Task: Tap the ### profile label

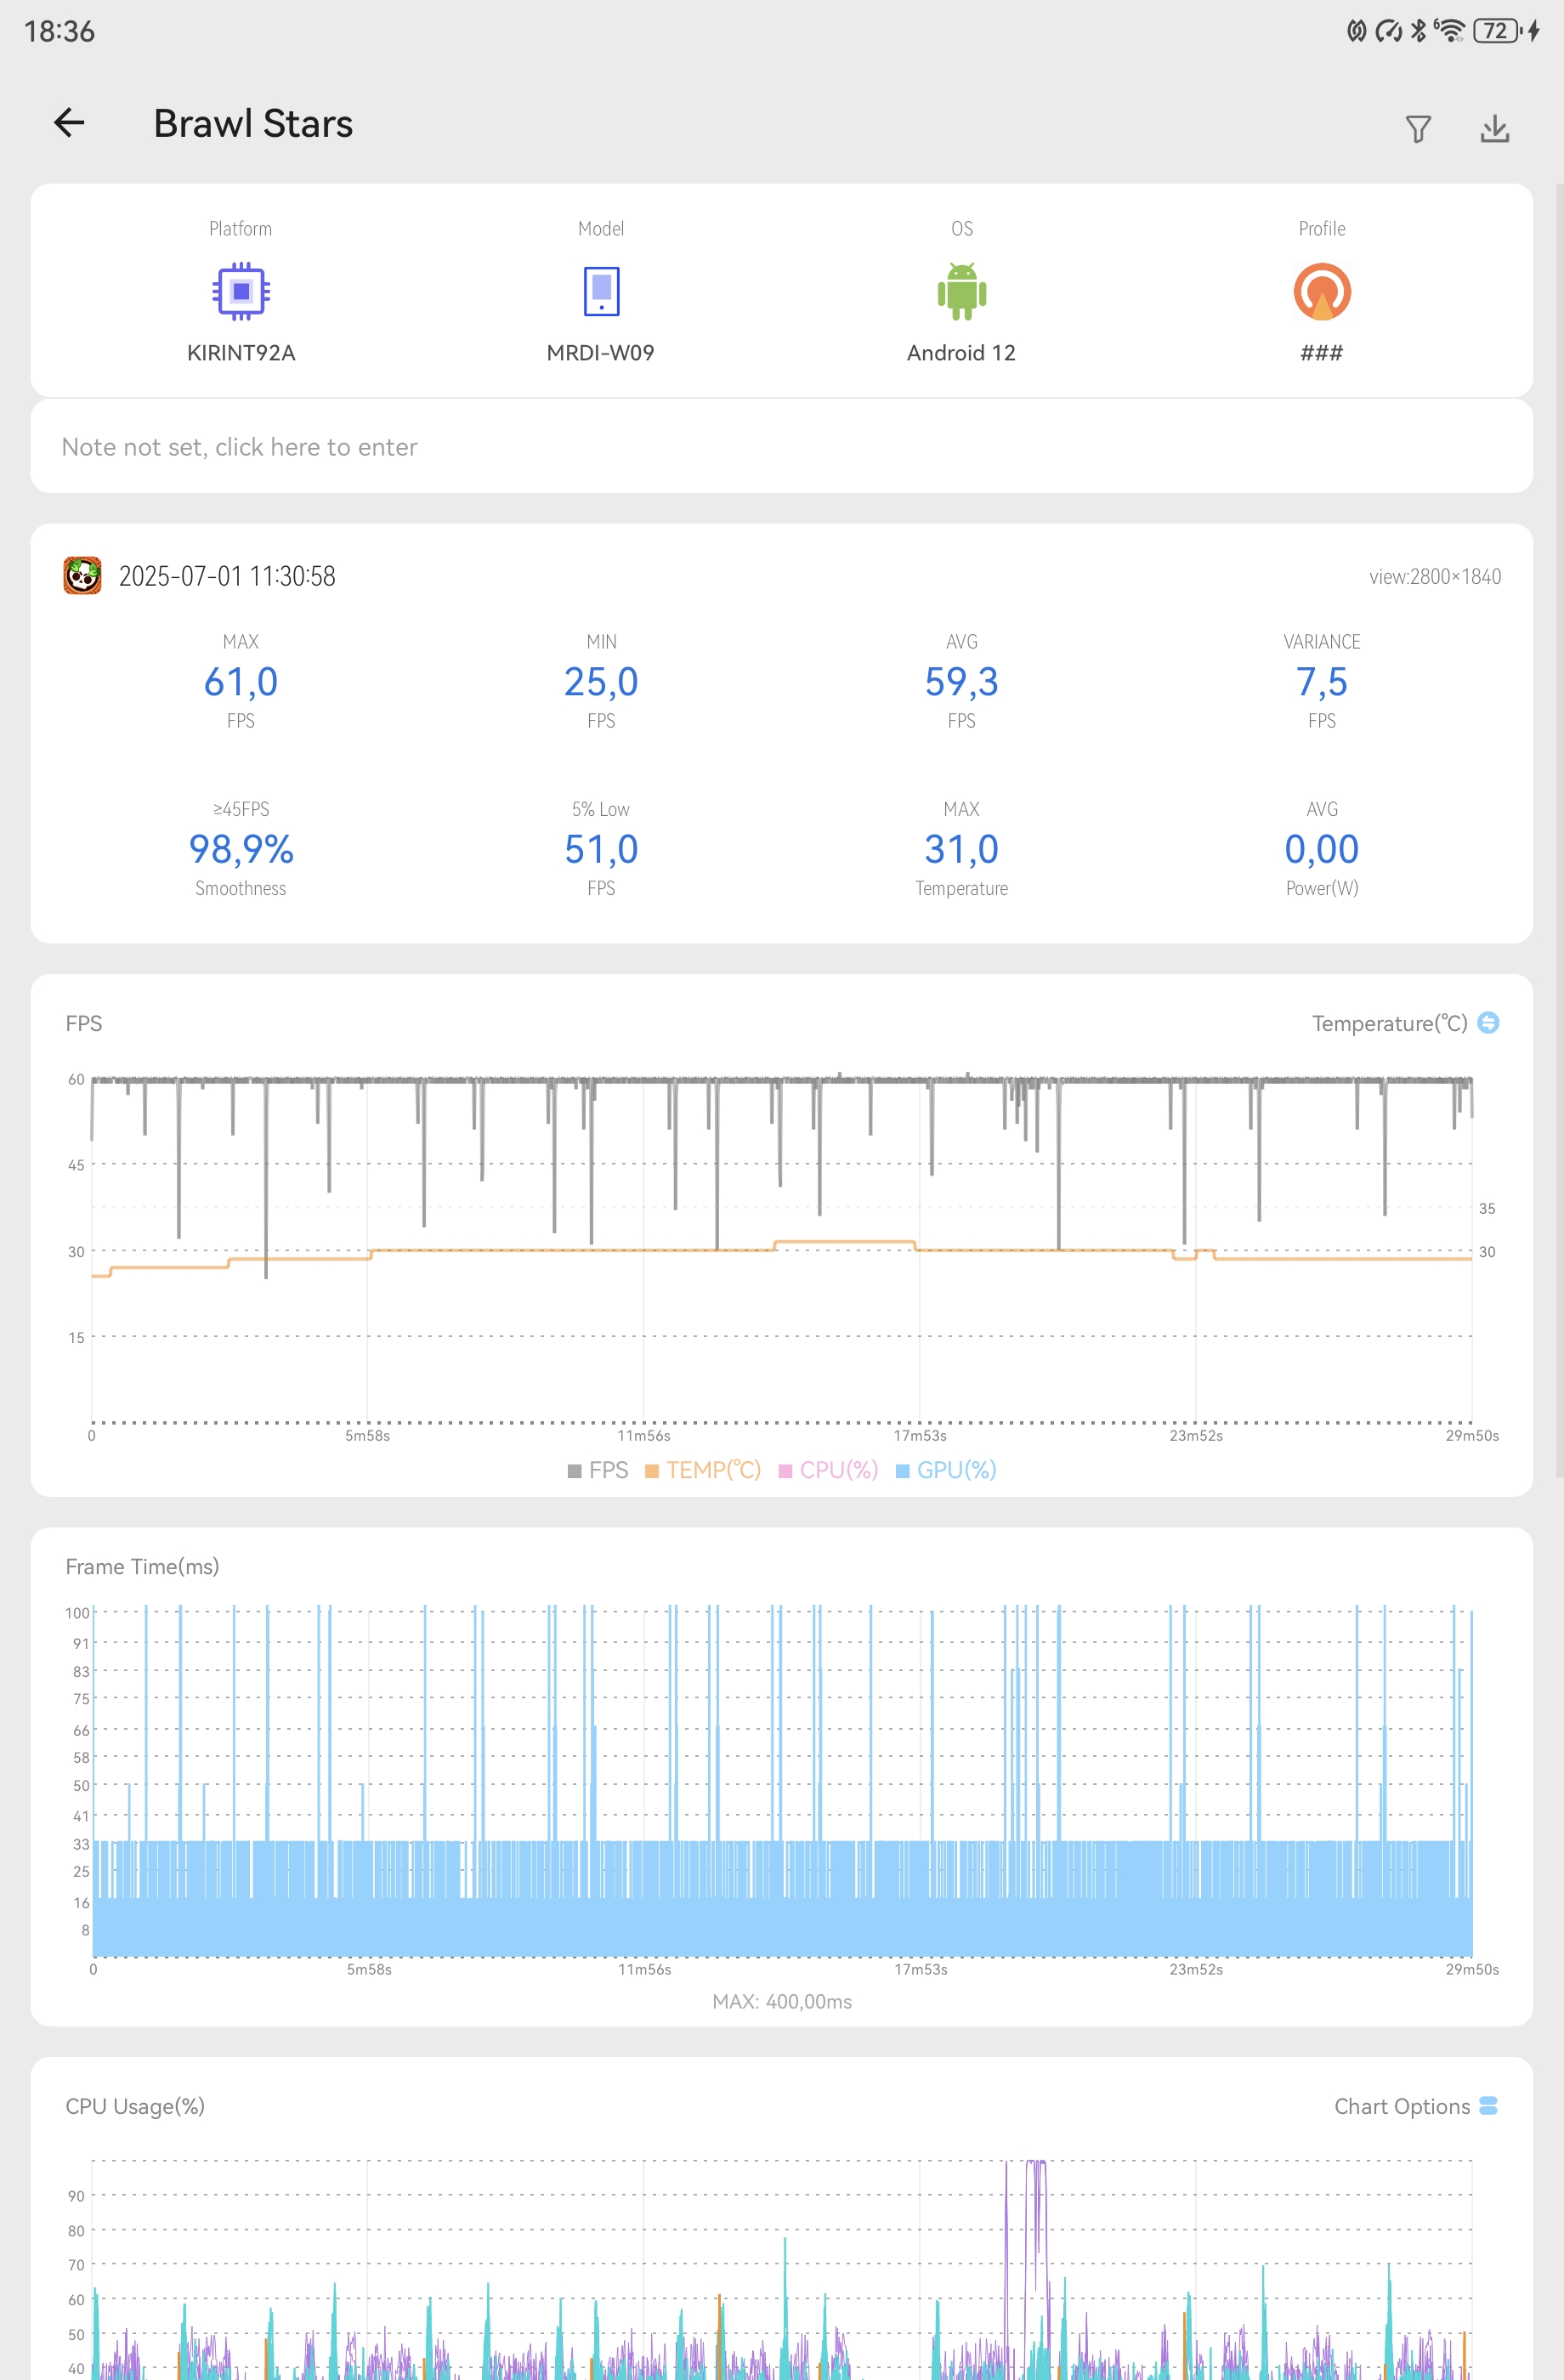Action: 1322,352
